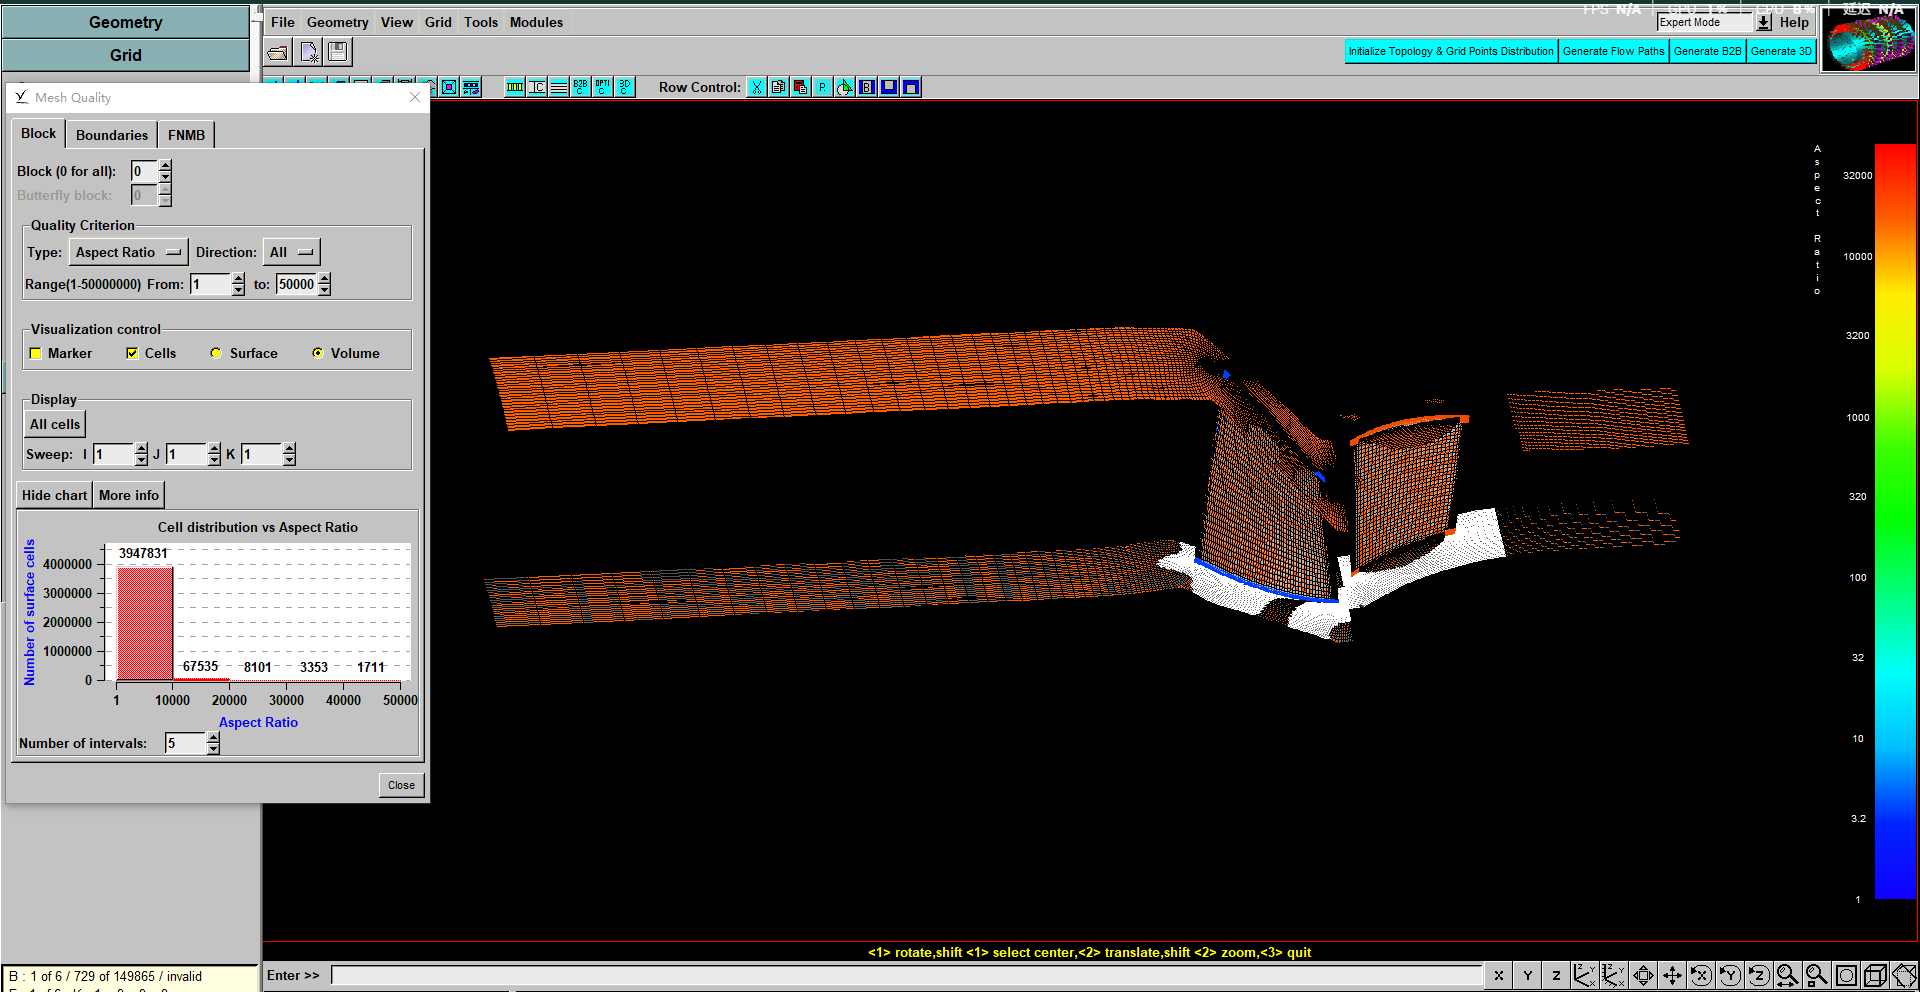Click the B2B C toolbar icon
Viewport: 1920px width, 992px height.
(580, 88)
